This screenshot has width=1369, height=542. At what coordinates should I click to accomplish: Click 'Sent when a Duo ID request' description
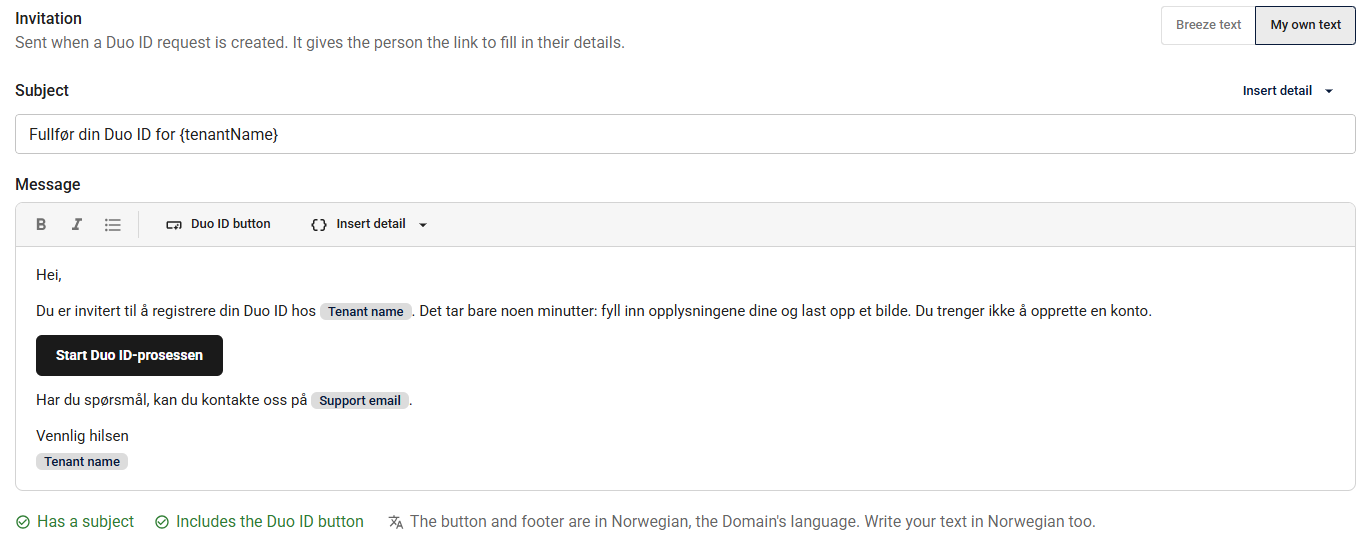click(320, 43)
